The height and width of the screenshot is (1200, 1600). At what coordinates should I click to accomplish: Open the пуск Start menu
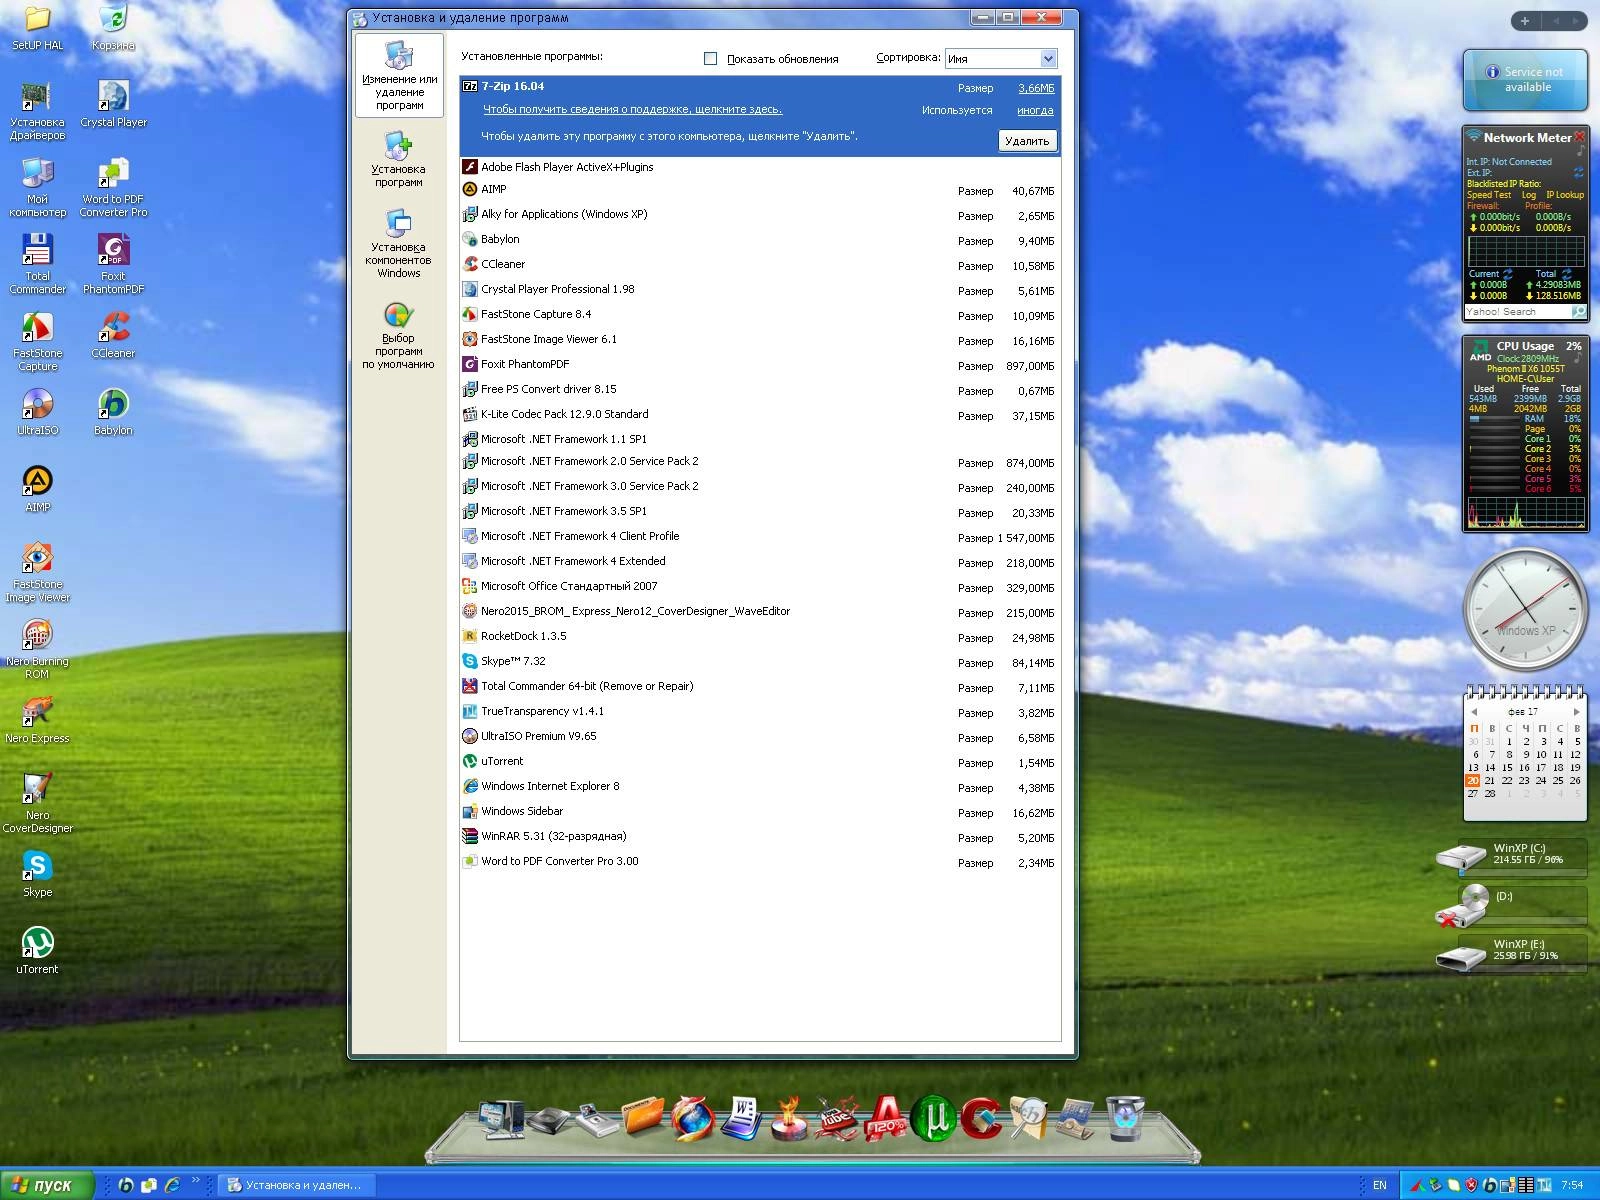46,1185
